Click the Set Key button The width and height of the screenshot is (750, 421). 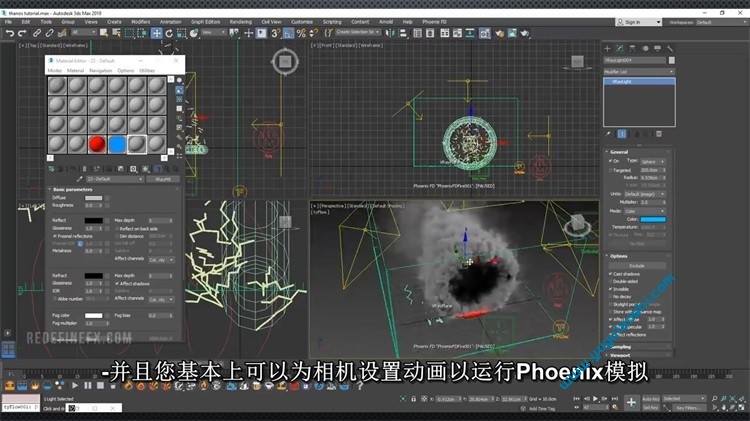pyautogui.click(x=651, y=408)
